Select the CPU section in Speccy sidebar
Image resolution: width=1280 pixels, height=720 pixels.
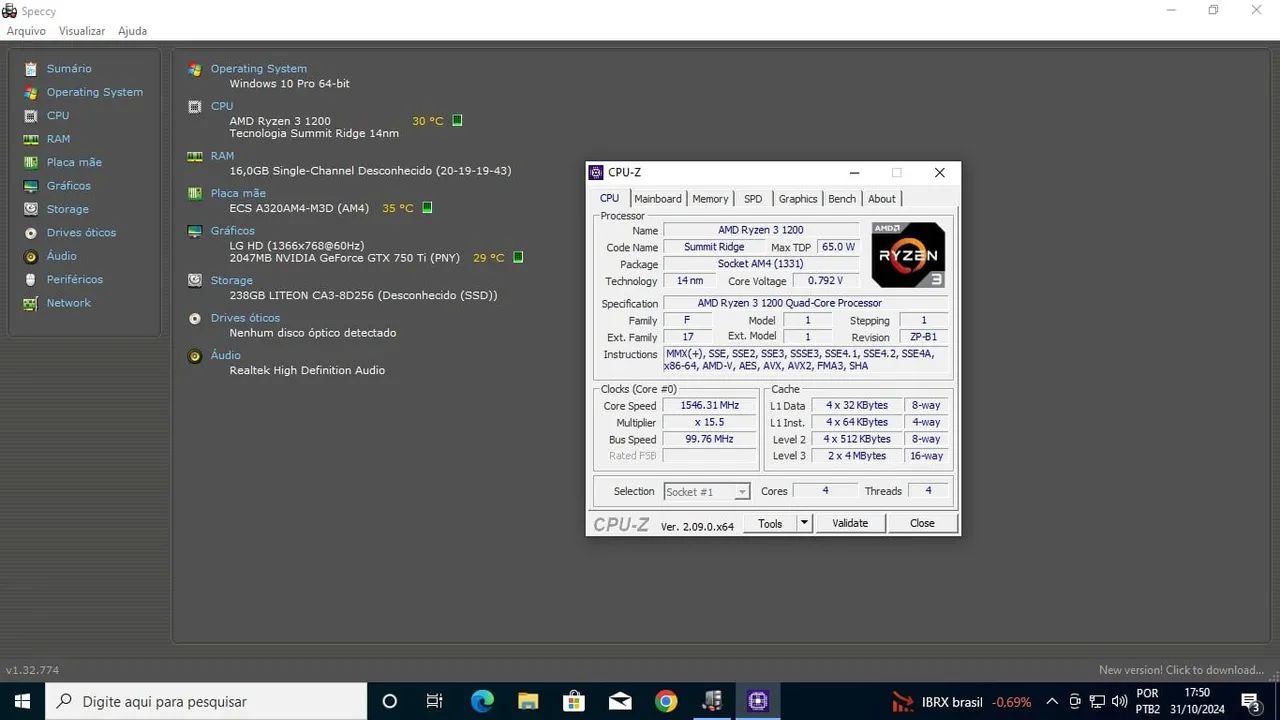32,115
